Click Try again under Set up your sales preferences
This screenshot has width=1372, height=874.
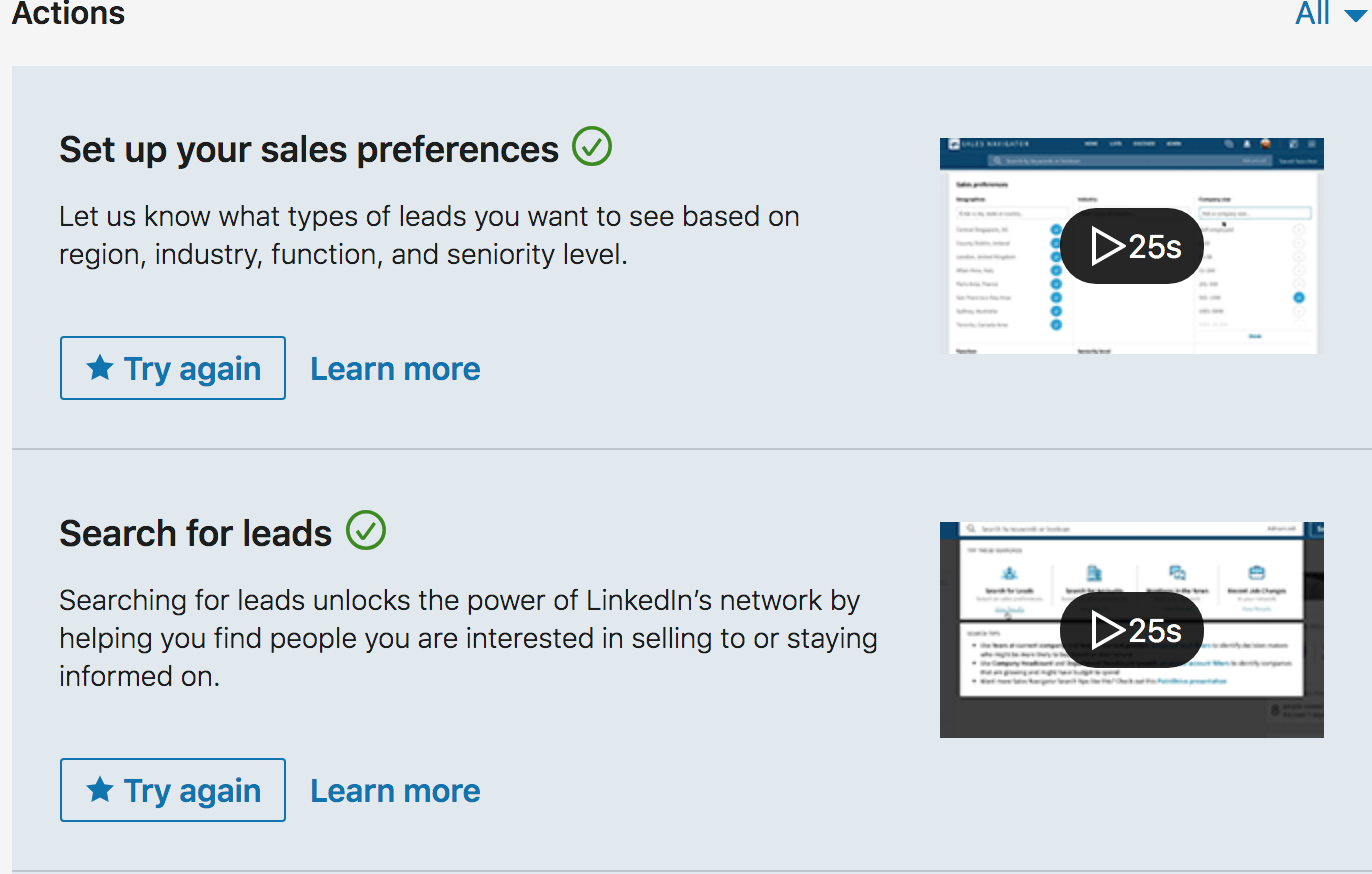pyautogui.click(x=173, y=368)
